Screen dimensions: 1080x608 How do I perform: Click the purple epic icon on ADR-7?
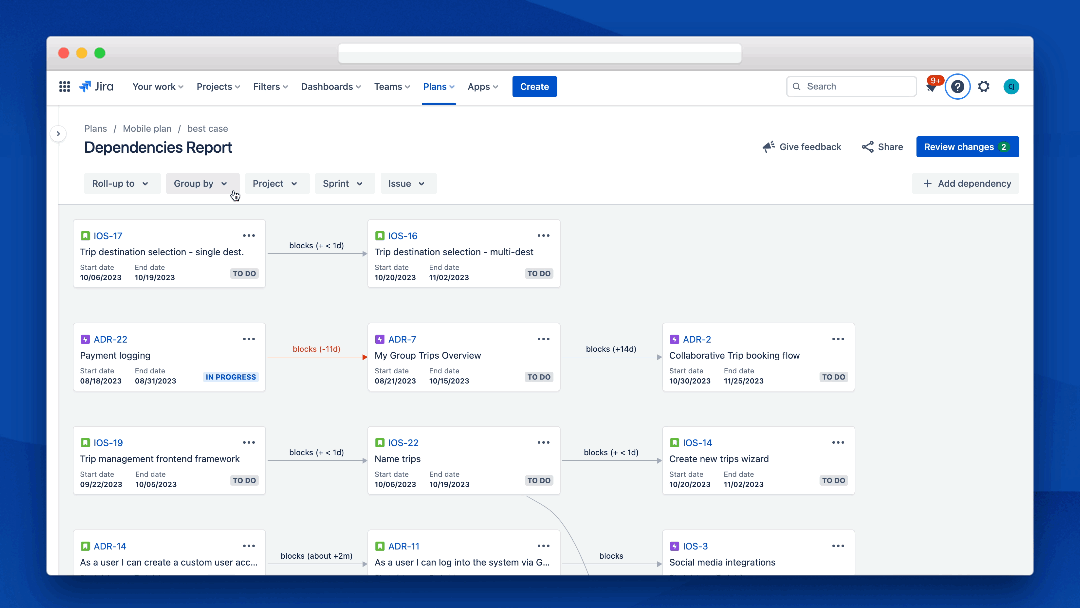click(380, 338)
